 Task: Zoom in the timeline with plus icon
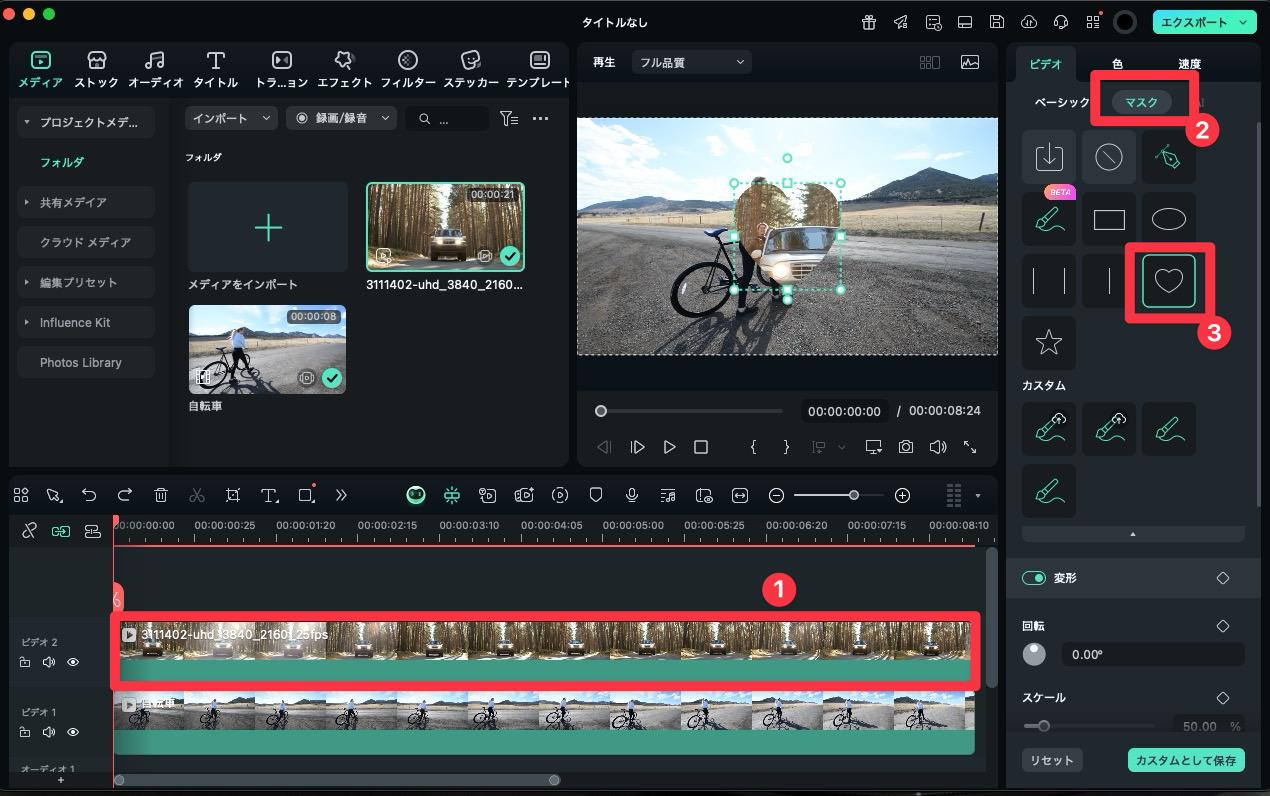point(902,495)
